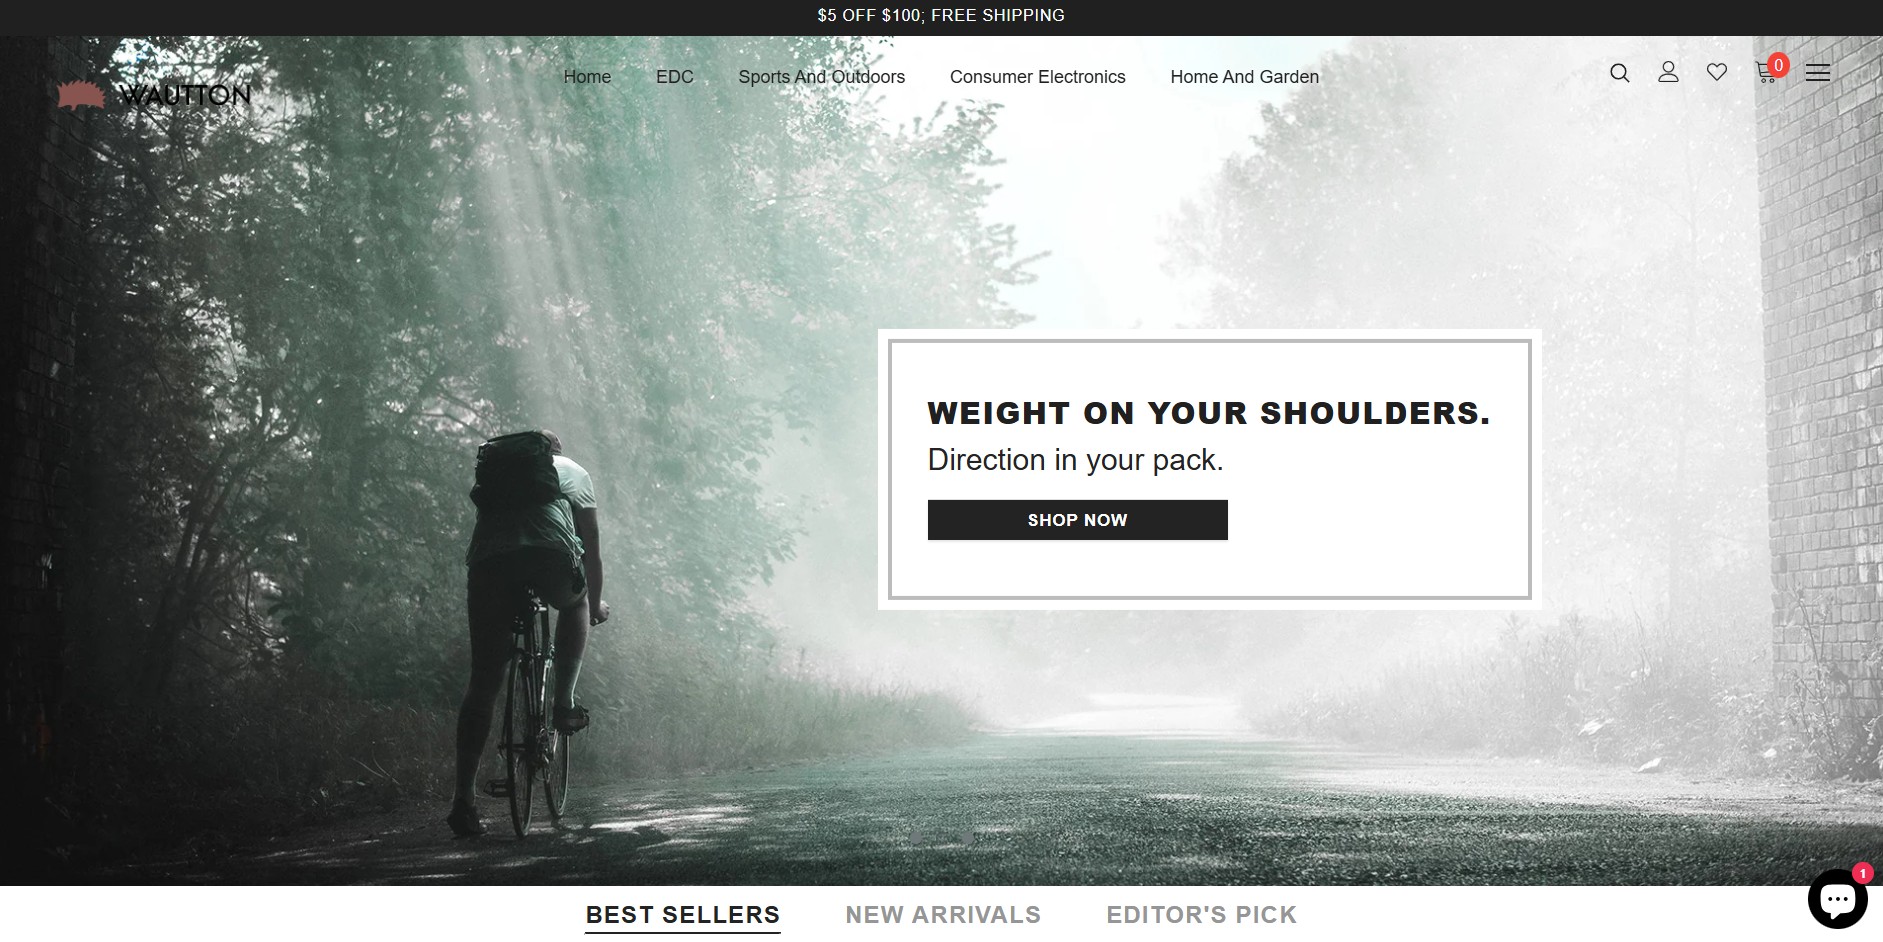Open the search magnifier icon
This screenshot has width=1883, height=942.
click(1619, 72)
